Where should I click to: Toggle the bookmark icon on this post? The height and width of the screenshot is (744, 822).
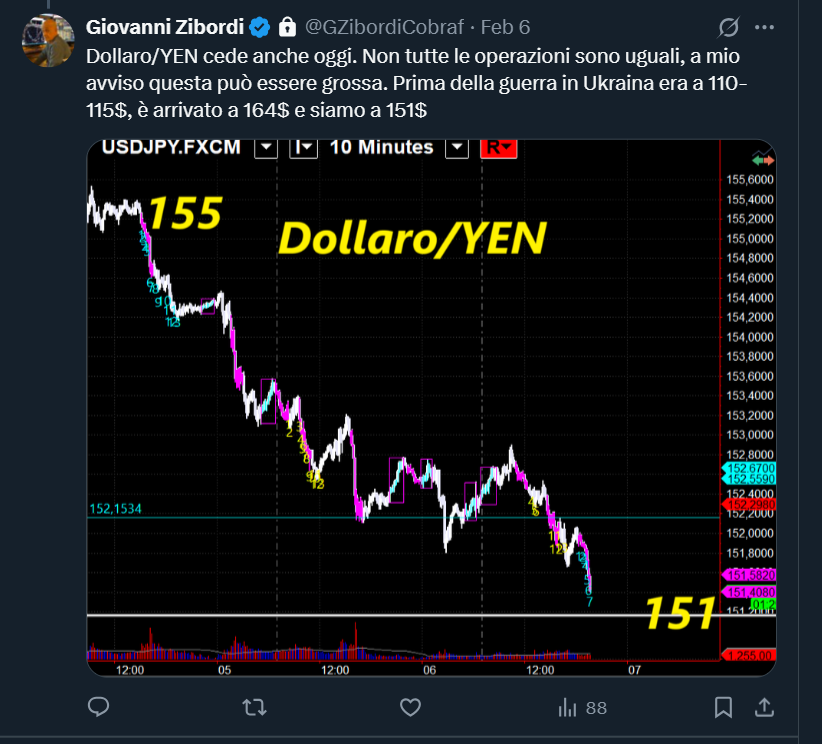pos(723,707)
